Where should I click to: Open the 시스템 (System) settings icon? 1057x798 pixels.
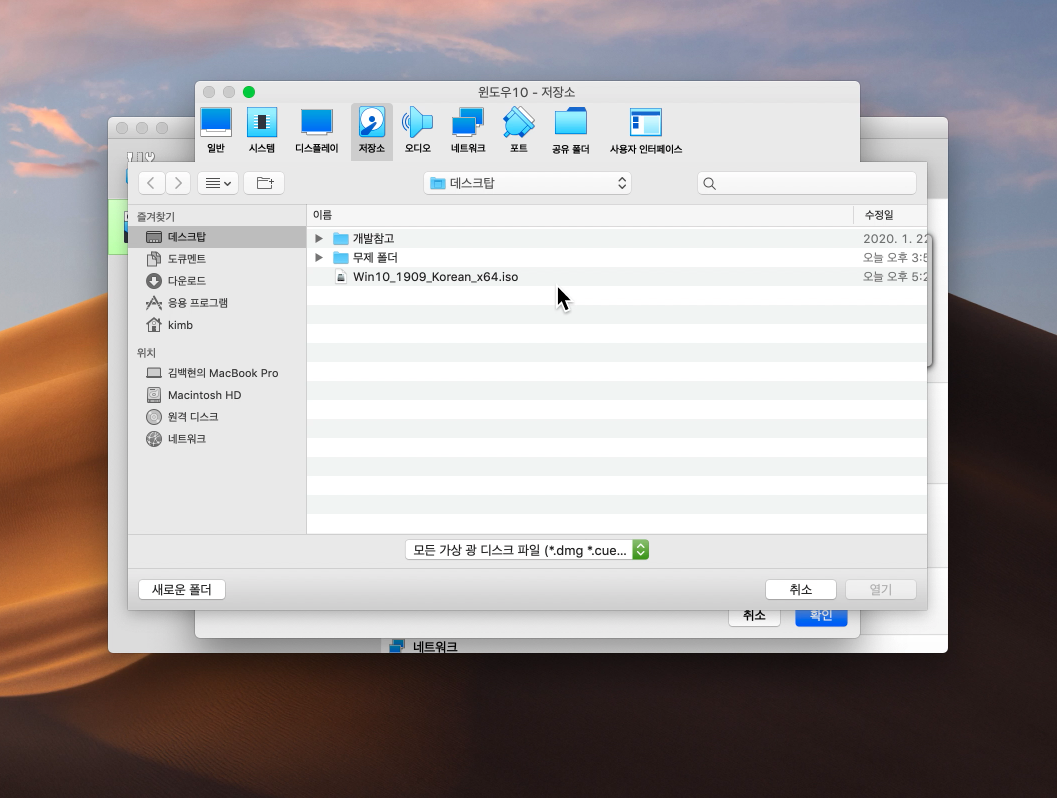tap(262, 131)
